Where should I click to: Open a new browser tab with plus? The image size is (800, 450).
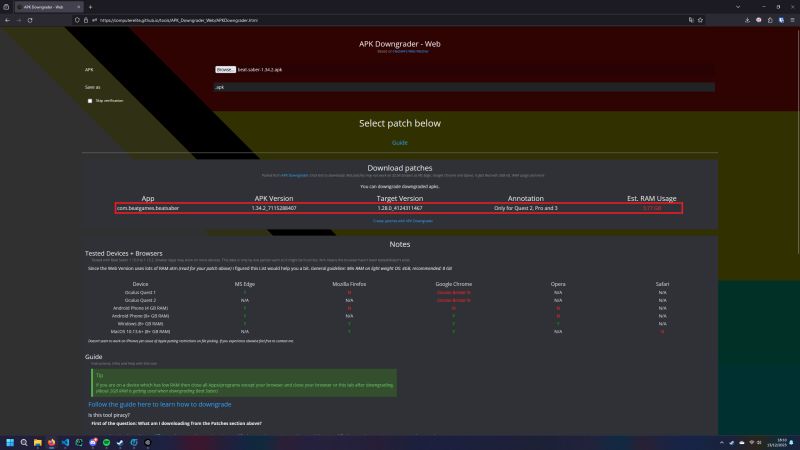(x=90, y=7)
